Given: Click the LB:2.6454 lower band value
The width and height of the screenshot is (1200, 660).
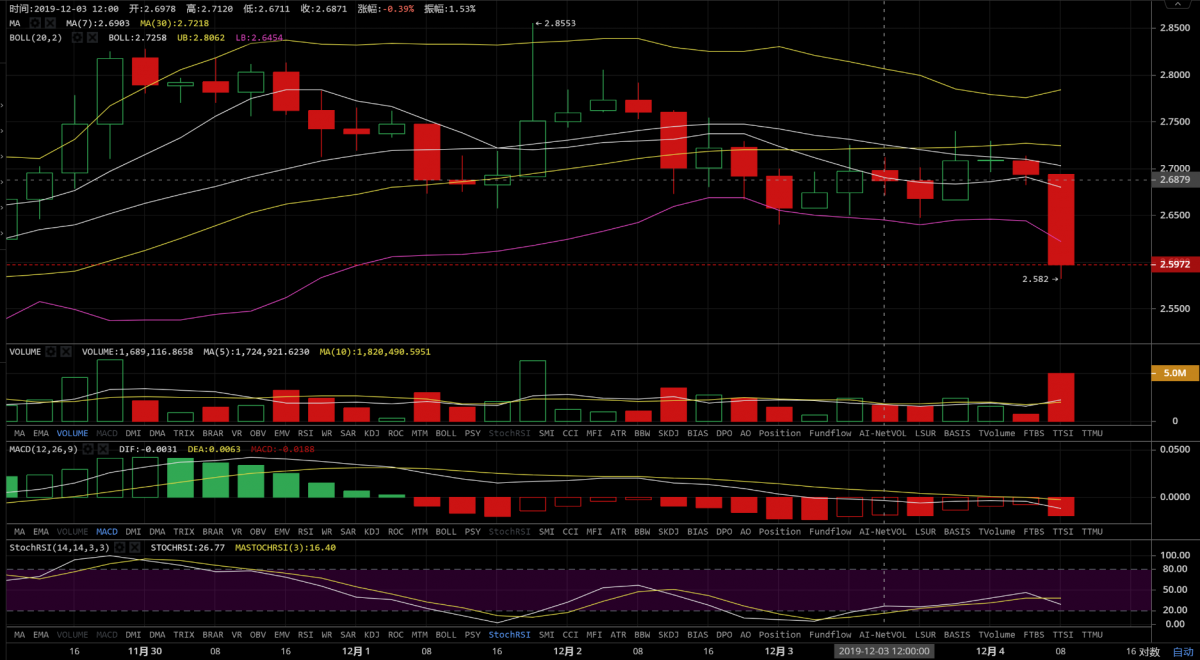Looking at the screenshot, I should coord(258,38).
